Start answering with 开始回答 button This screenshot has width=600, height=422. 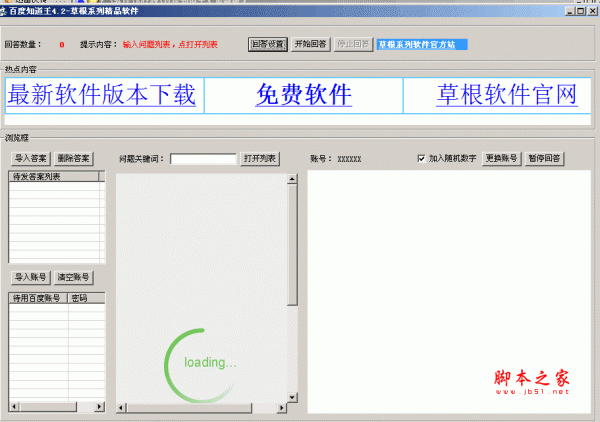[310, 44]
